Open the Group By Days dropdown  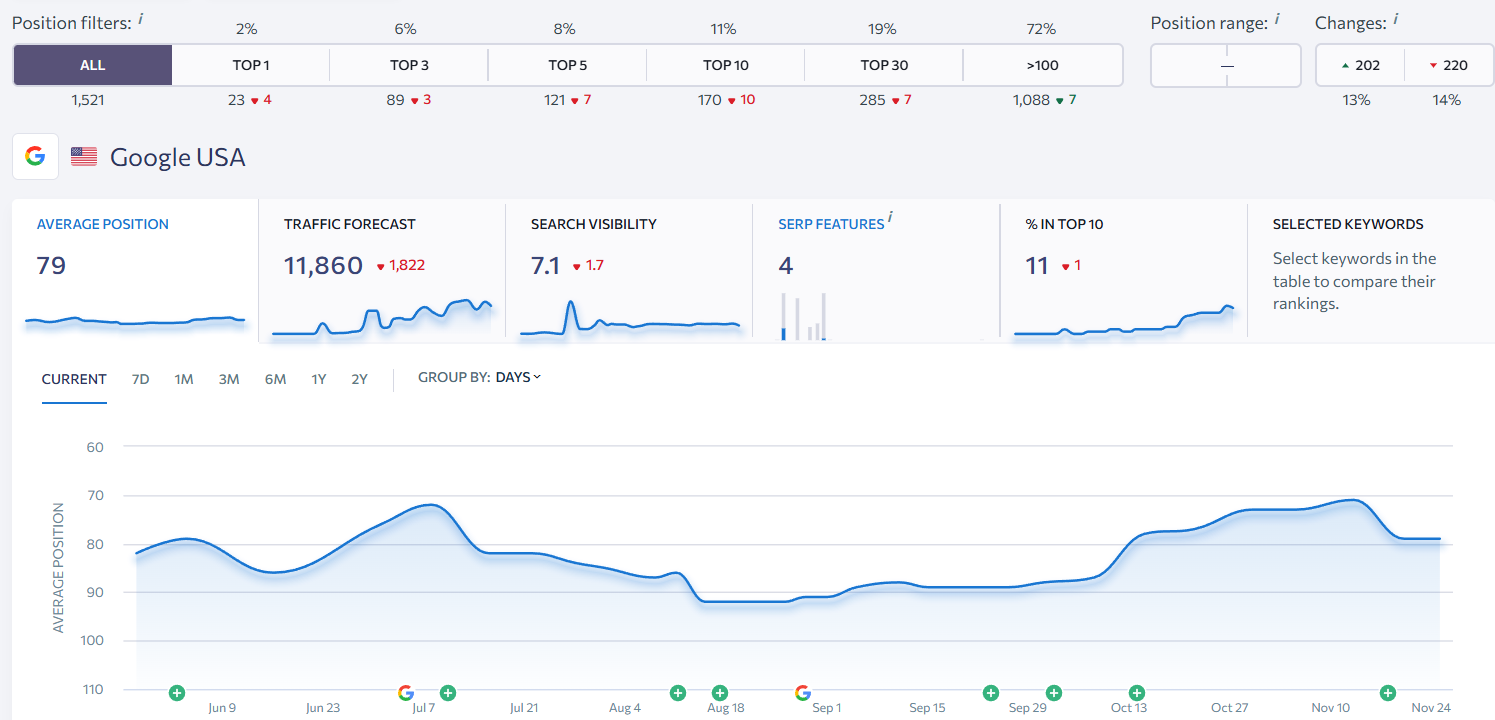coord(518,378)
